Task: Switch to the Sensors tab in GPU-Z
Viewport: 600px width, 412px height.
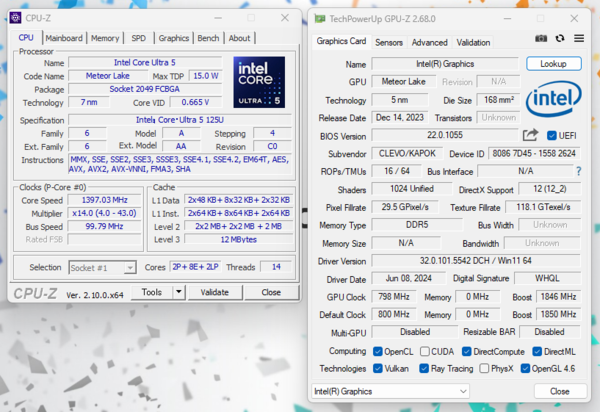Action: point(389,42)
